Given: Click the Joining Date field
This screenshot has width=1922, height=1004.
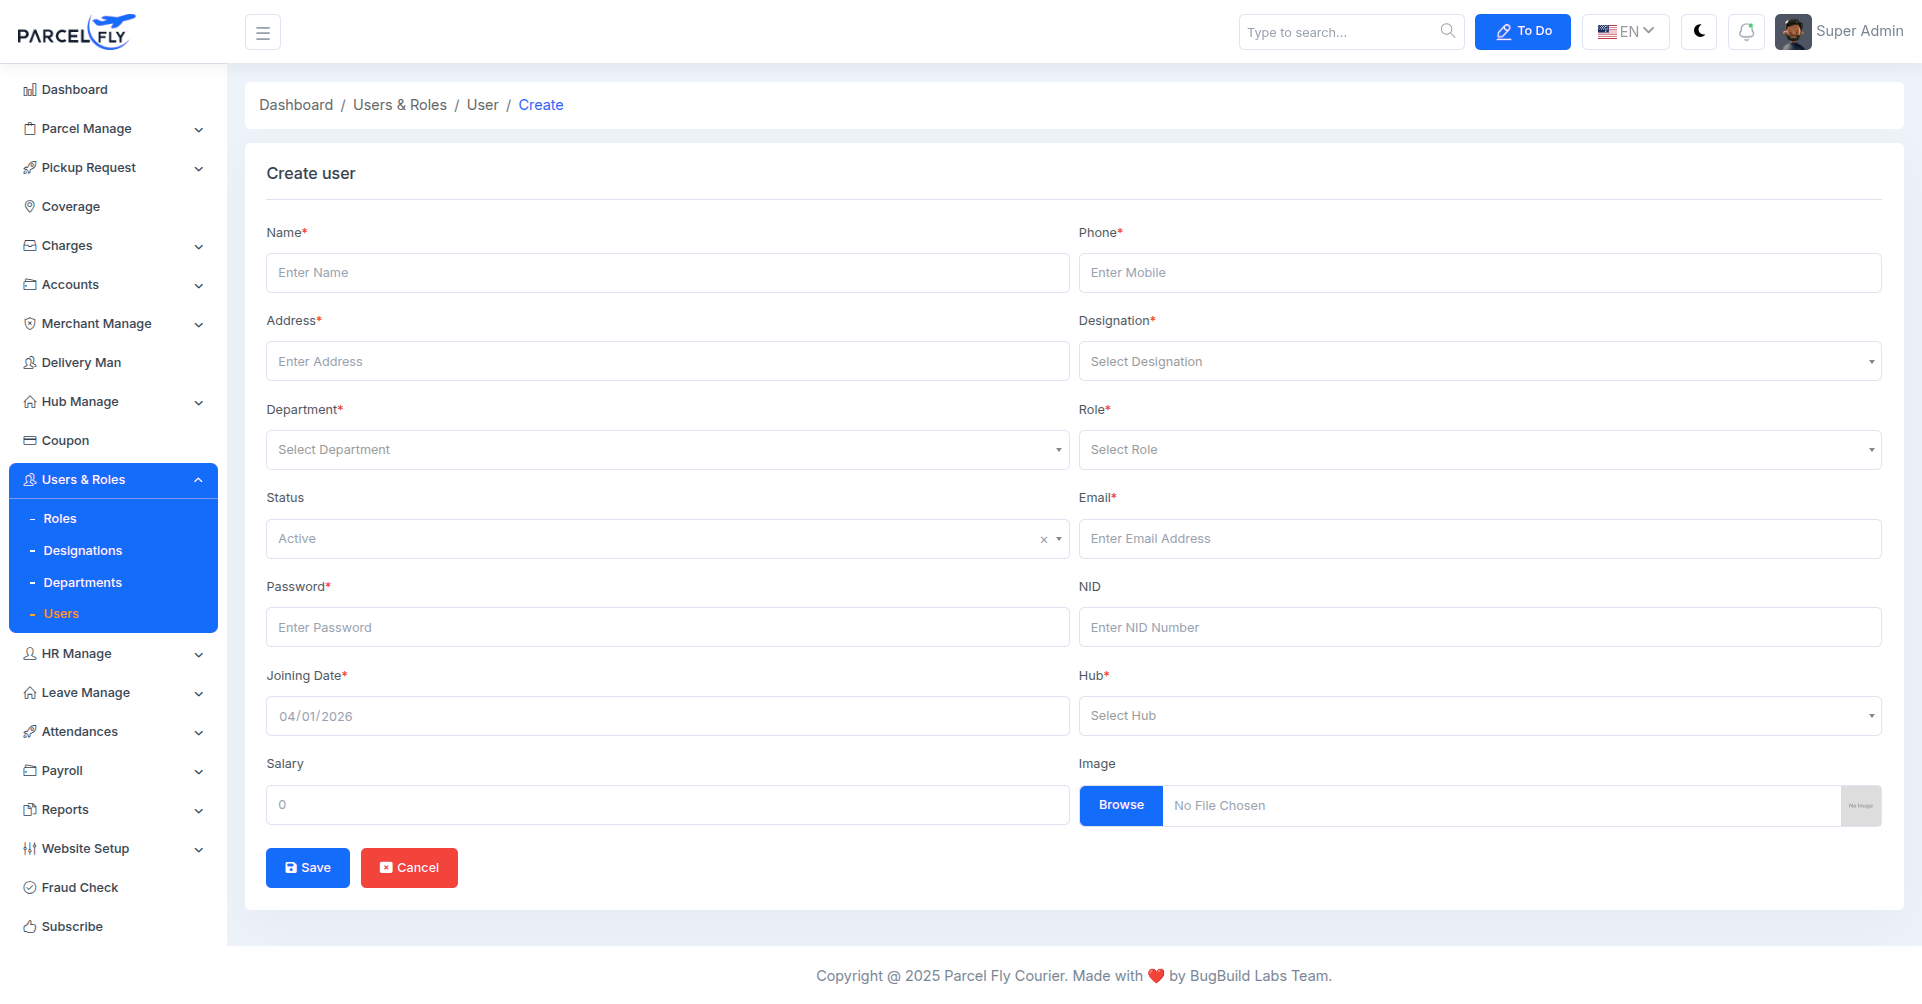Looking at the screenshot, I should click(667, 716).
